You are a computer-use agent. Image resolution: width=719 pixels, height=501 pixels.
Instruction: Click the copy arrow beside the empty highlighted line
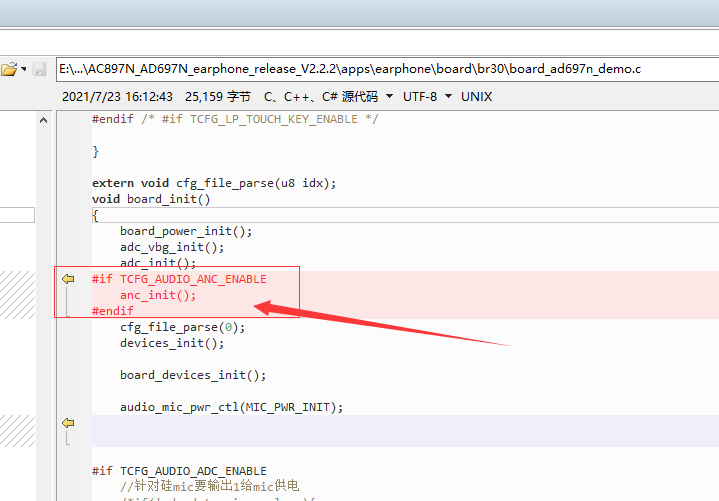[x=68, y=423]
